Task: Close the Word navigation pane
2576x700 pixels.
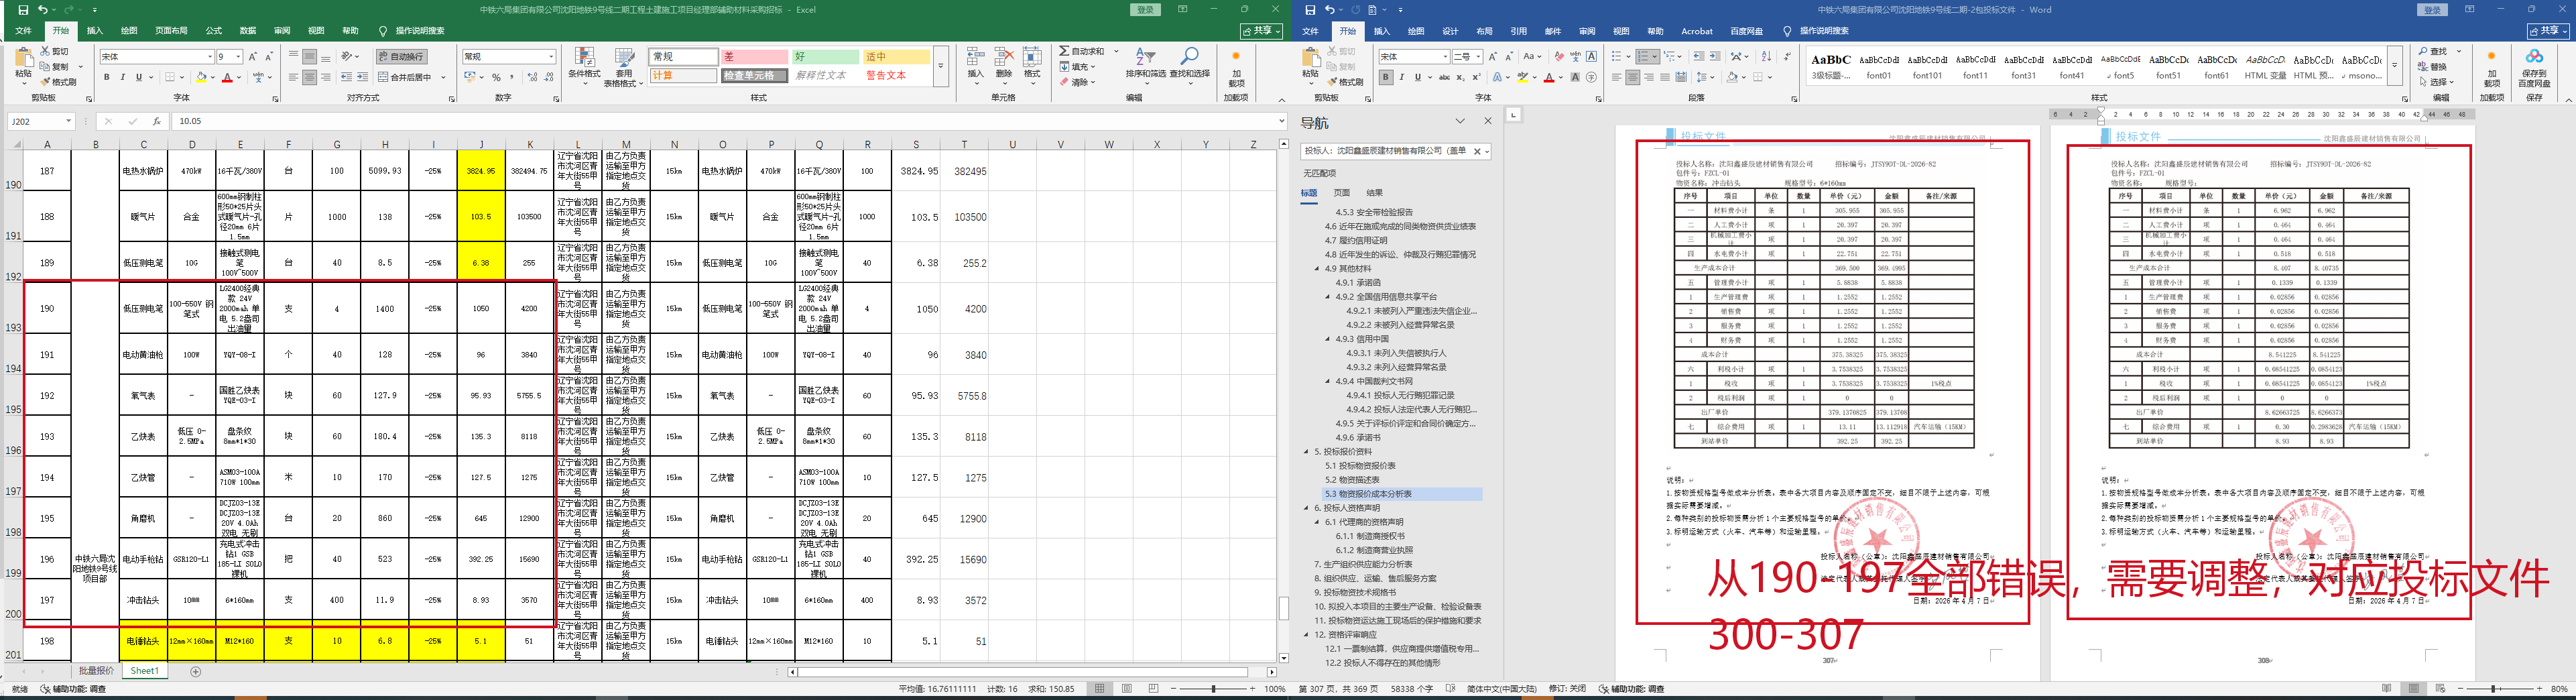Action: coord(1487,121)
